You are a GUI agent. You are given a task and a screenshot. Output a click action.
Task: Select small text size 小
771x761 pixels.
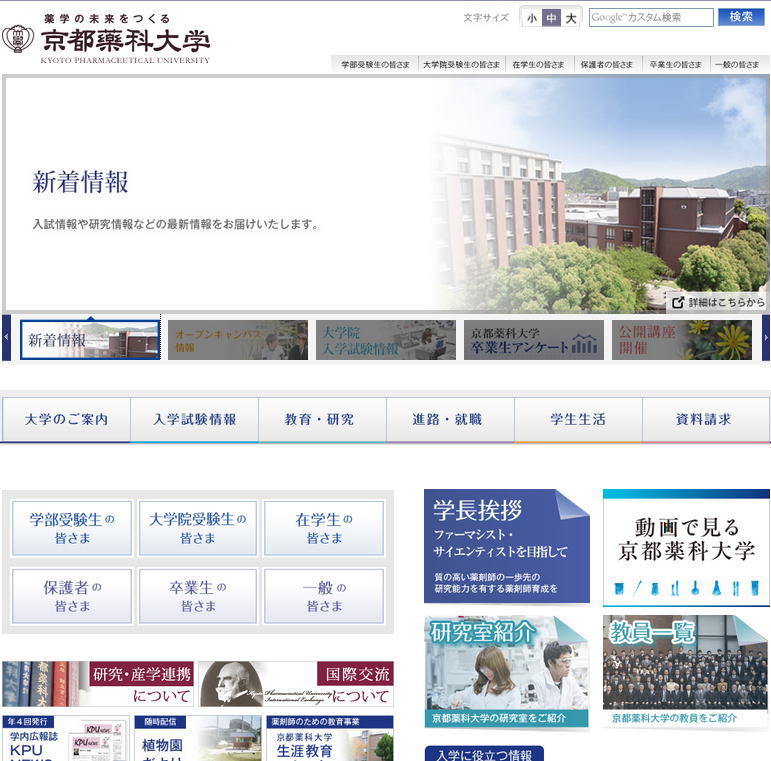pos(532,18)
